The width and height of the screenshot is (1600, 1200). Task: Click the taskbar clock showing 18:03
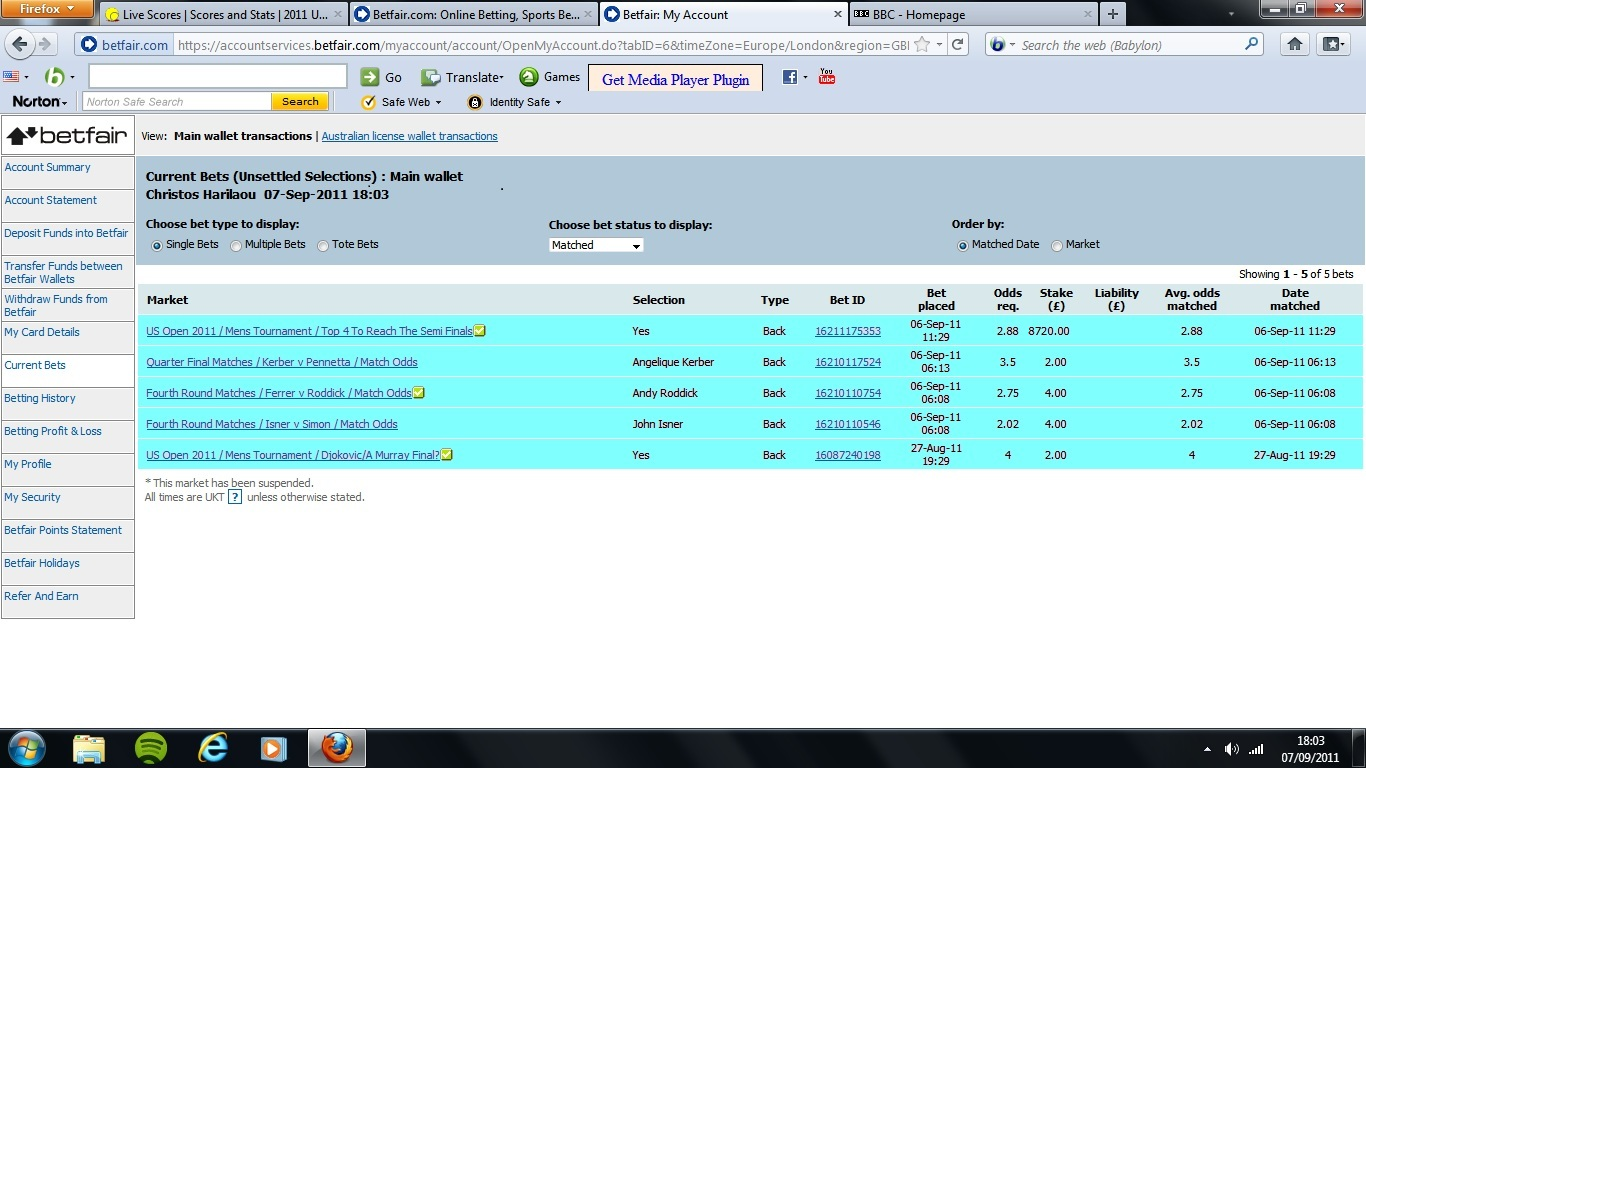1310,749
